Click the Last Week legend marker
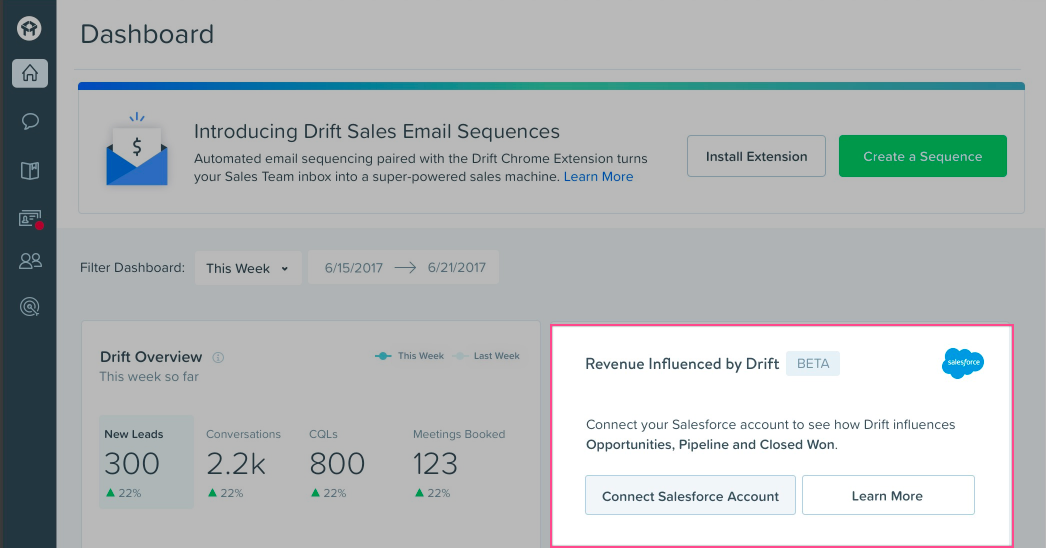Image resolution: width=1046 pixels, height=548 pixels. 460,356
